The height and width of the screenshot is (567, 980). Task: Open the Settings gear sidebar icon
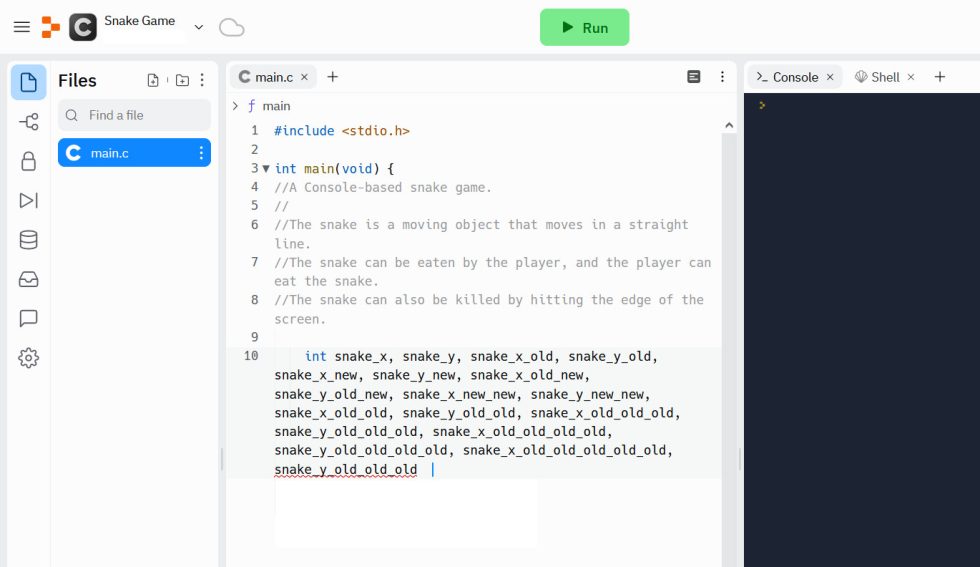click(29, 358)
